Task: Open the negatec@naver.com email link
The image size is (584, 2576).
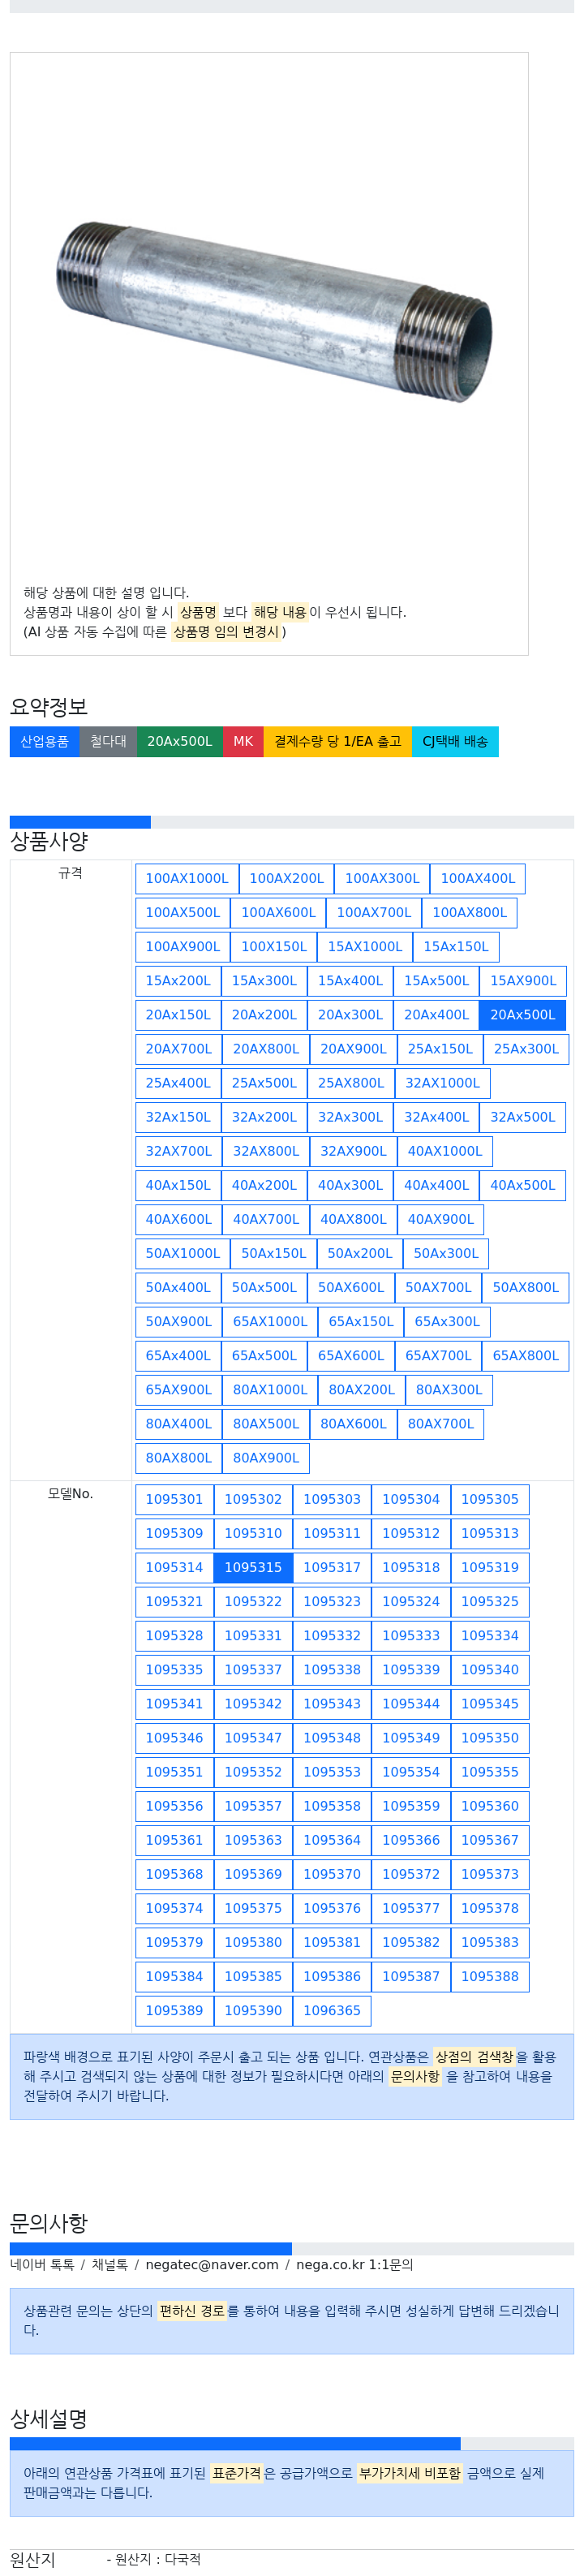Action: click(212, 2265)
